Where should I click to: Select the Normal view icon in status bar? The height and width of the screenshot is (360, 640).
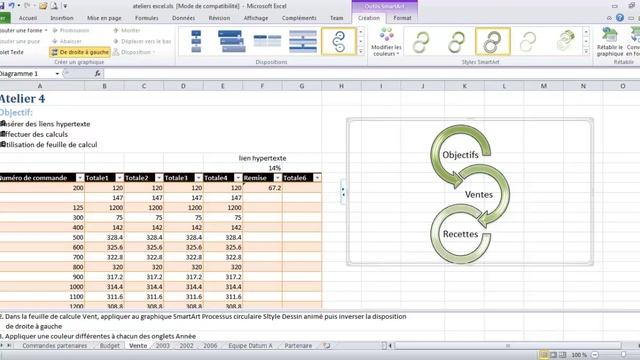tap(544, 355)
